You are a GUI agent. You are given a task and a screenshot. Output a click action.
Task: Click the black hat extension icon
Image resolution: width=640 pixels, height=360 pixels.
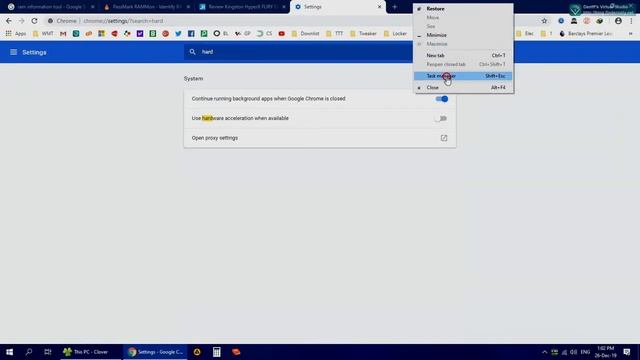[574, 21]
